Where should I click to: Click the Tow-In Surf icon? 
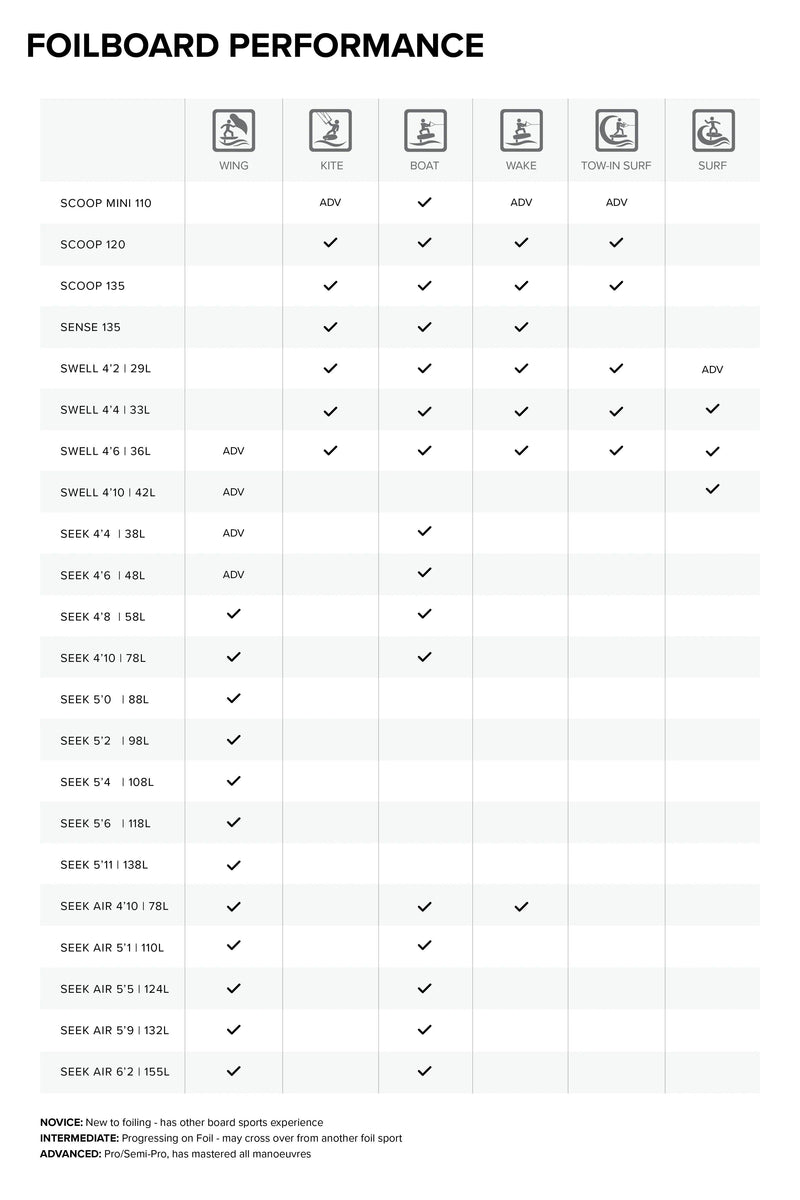[616, 130]
